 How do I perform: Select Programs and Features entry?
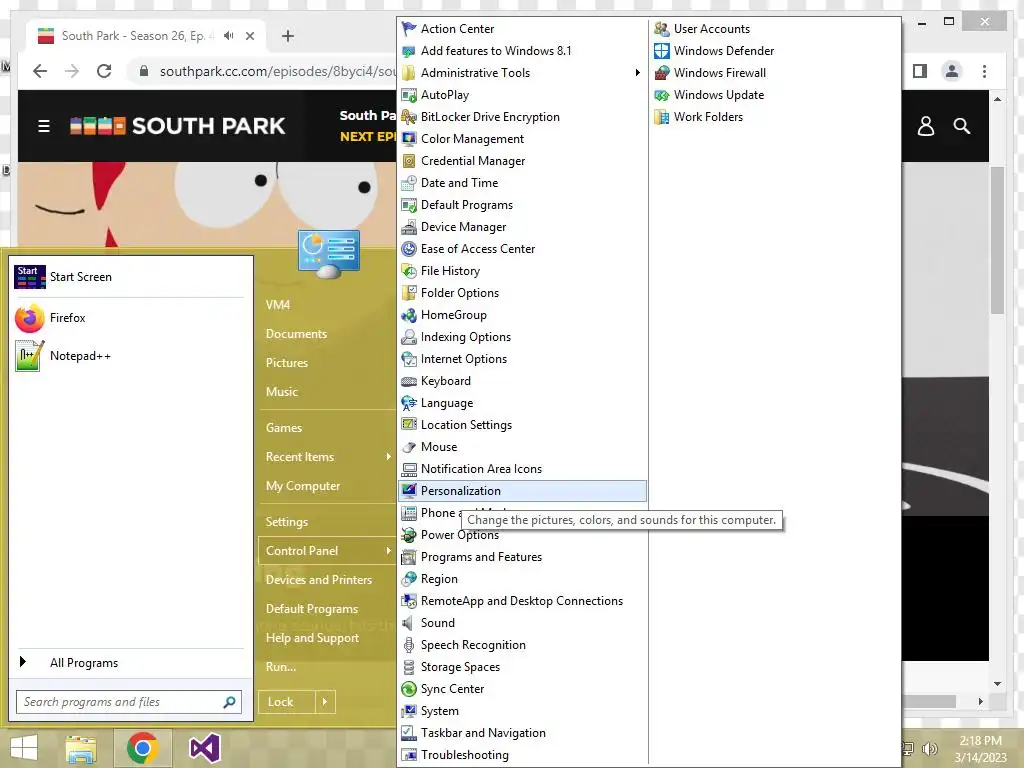[x=522, y=557]
